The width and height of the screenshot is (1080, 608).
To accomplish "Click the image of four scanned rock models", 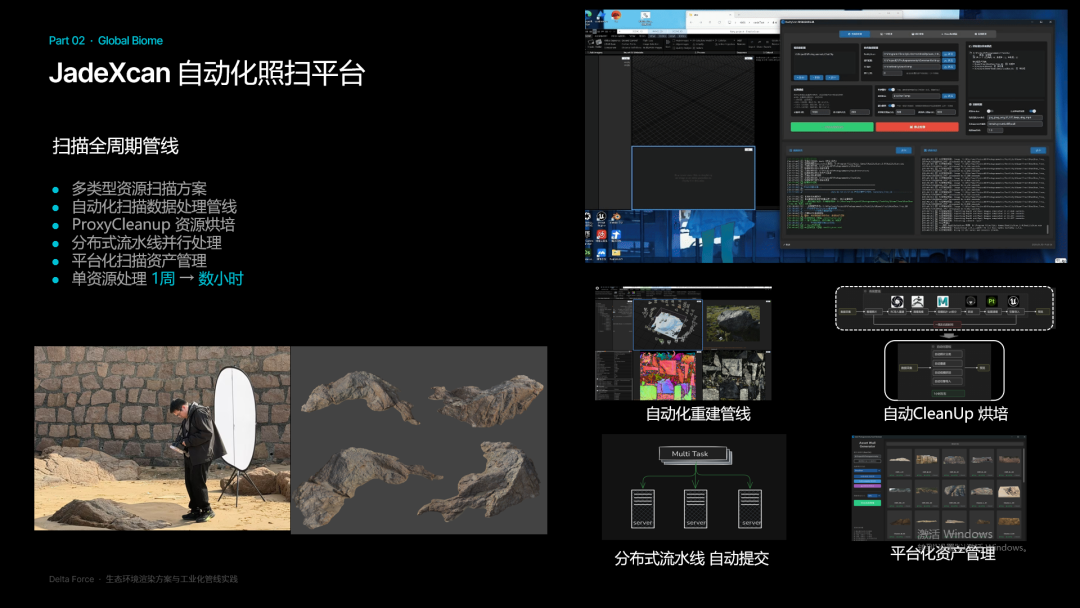I will click(x=419, y=440).
